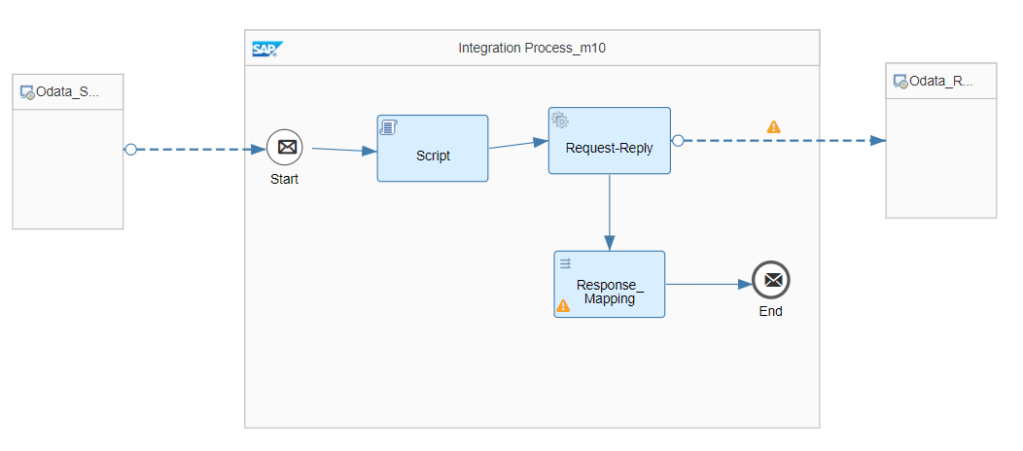
Task: Click the Request-Reply outbound connection circle
Action: 677,141
